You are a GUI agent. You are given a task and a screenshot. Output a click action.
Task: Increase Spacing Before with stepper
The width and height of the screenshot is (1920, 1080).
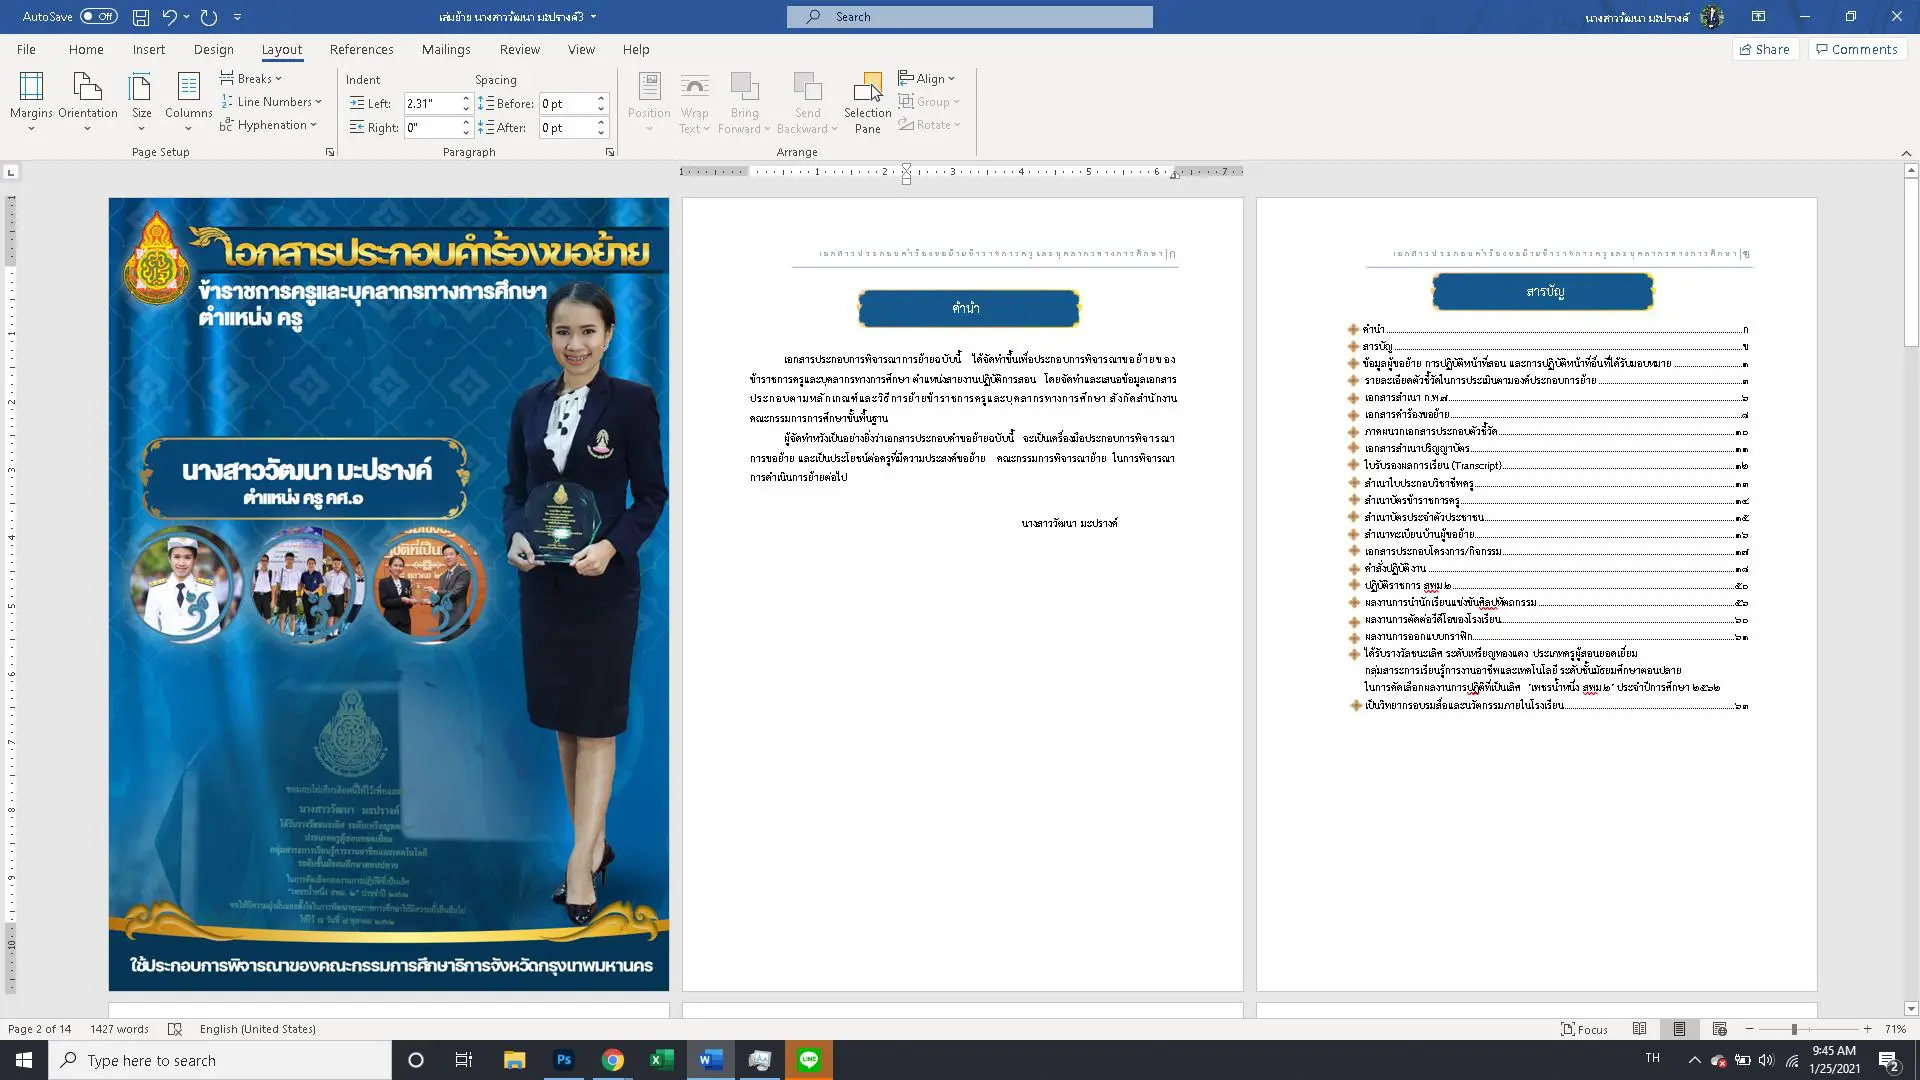coord(601,99)
